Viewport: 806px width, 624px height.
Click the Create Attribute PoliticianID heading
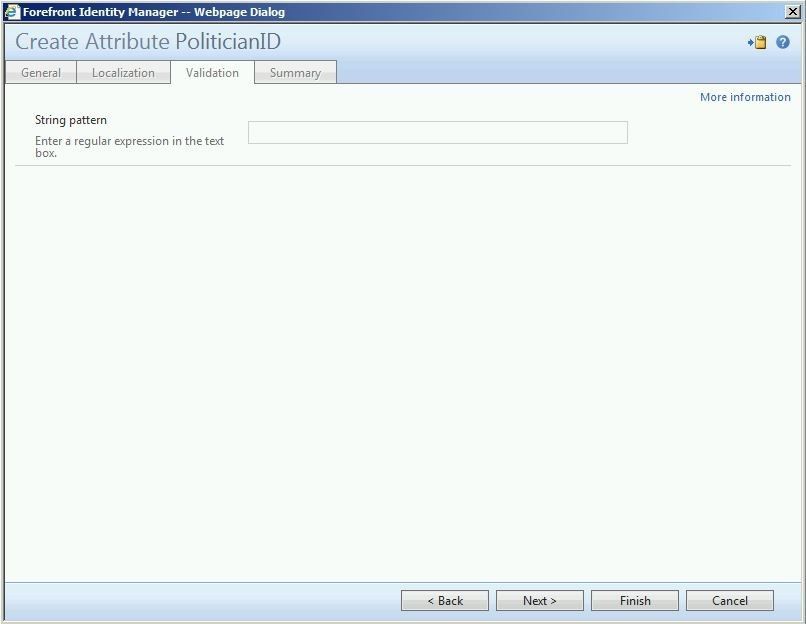click(x=148, y=42)
